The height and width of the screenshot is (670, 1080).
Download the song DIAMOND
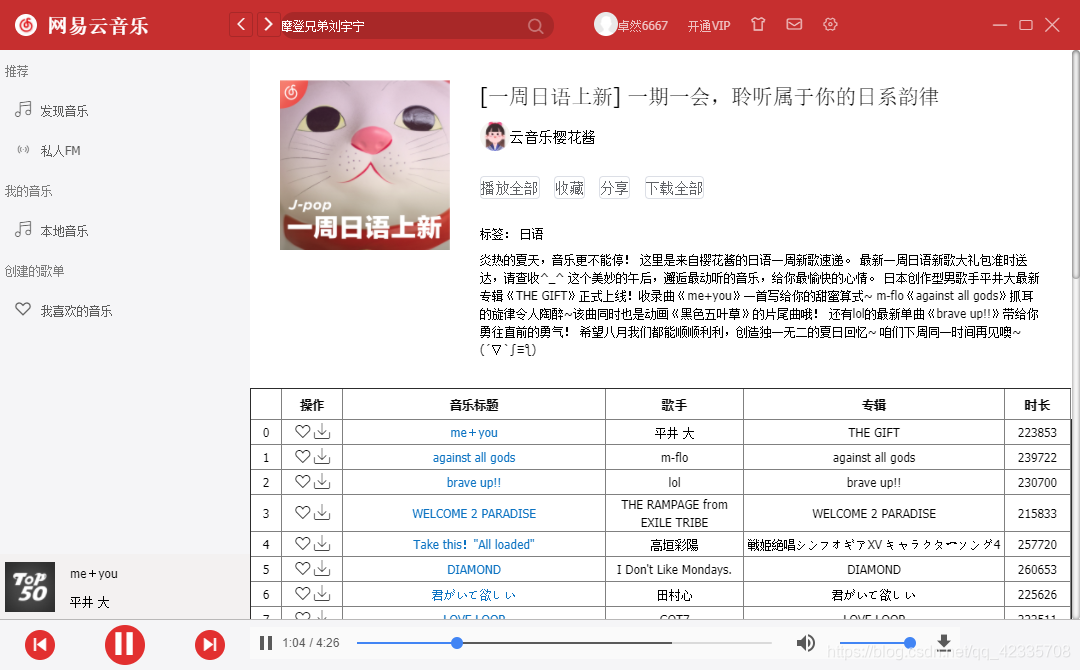[x=322, y=569]
